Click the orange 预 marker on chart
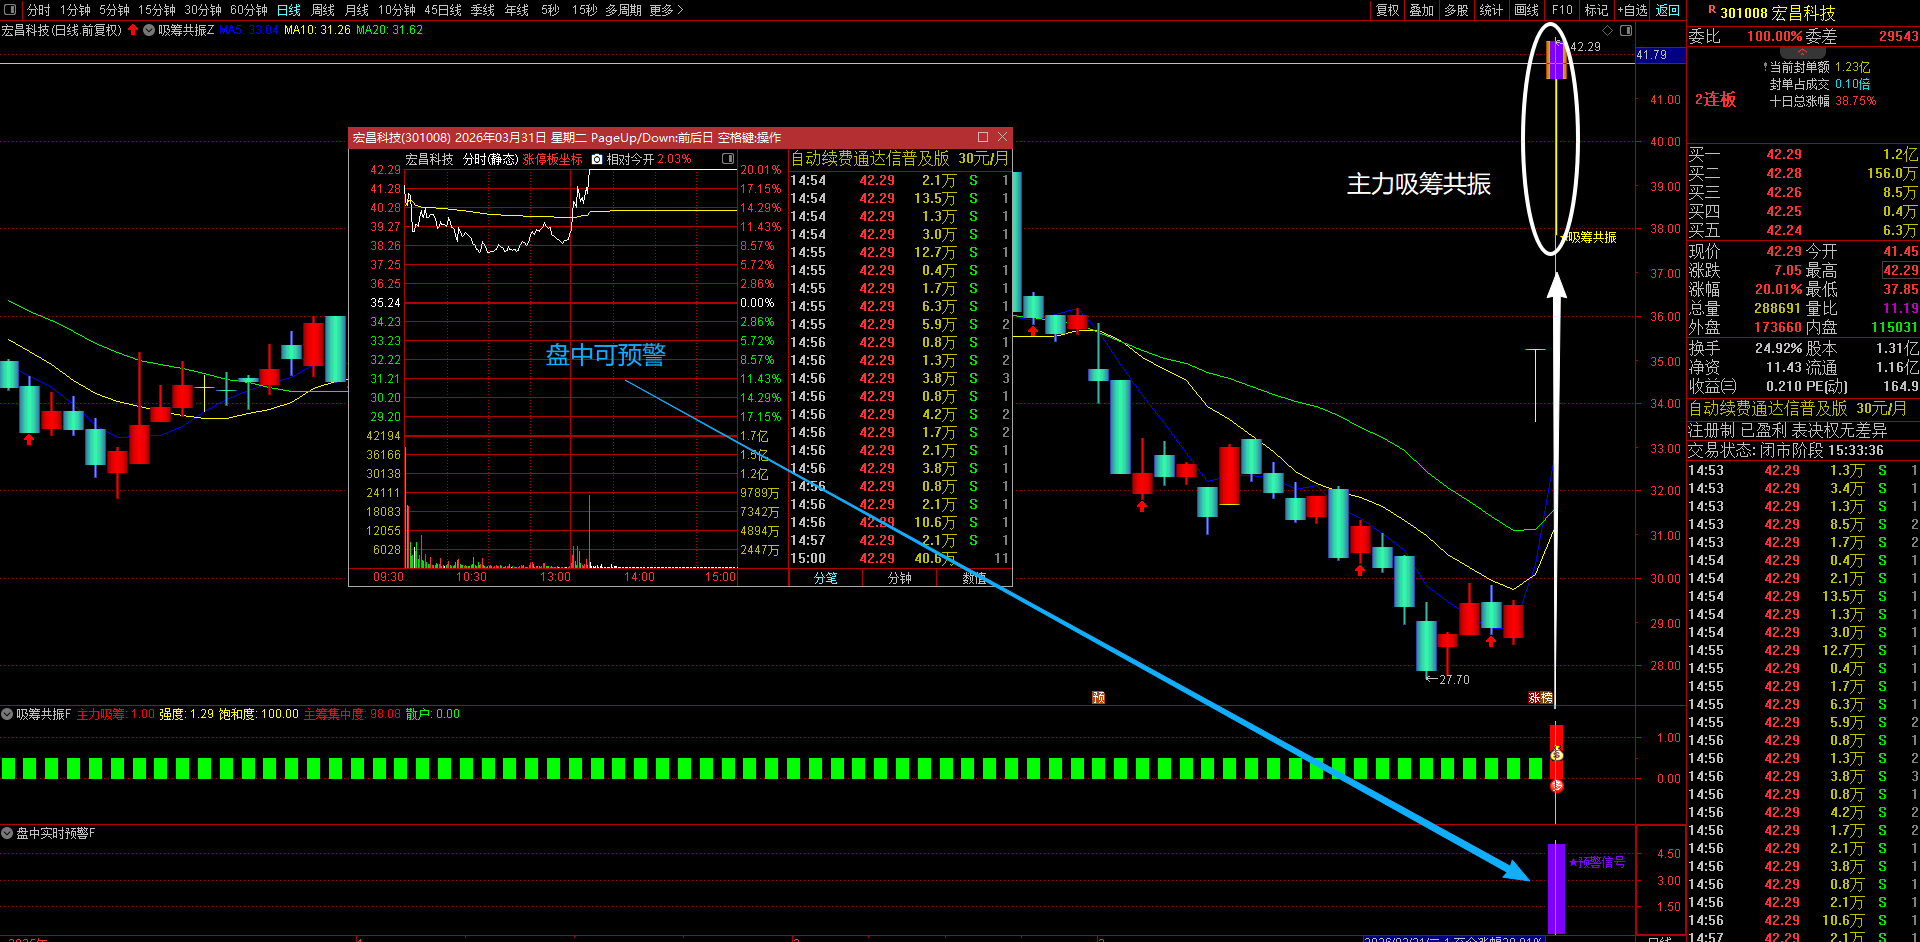This screenshot has height=942, width=1920. click(1098, 698)
